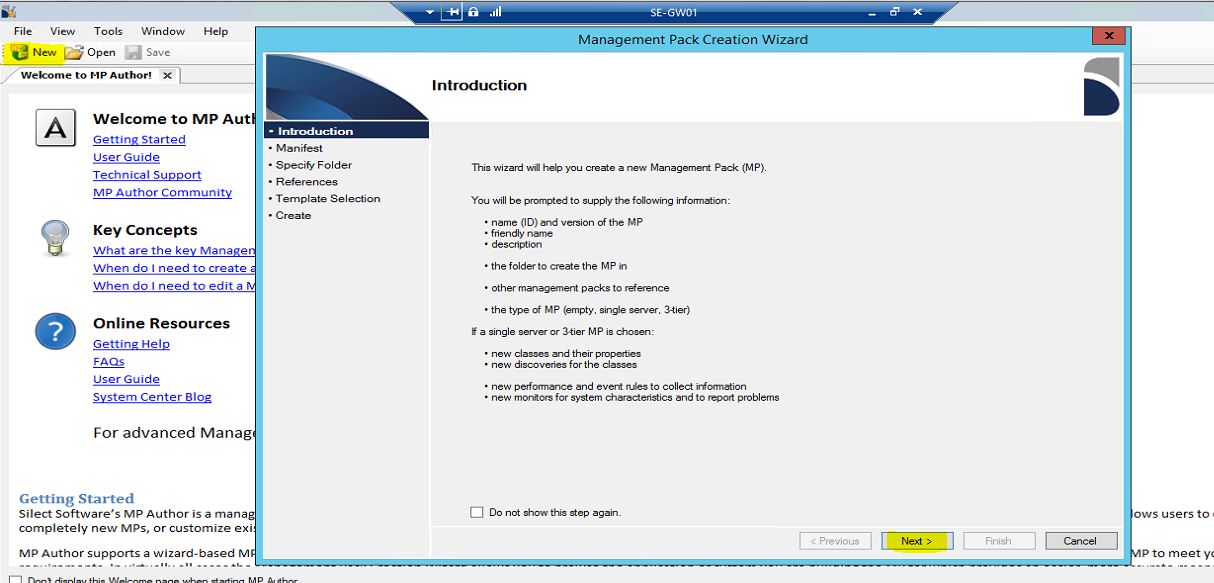Open 'What are the key Management' link
1214x583 pixels.
pyautogui.click(x=174, y=251)
